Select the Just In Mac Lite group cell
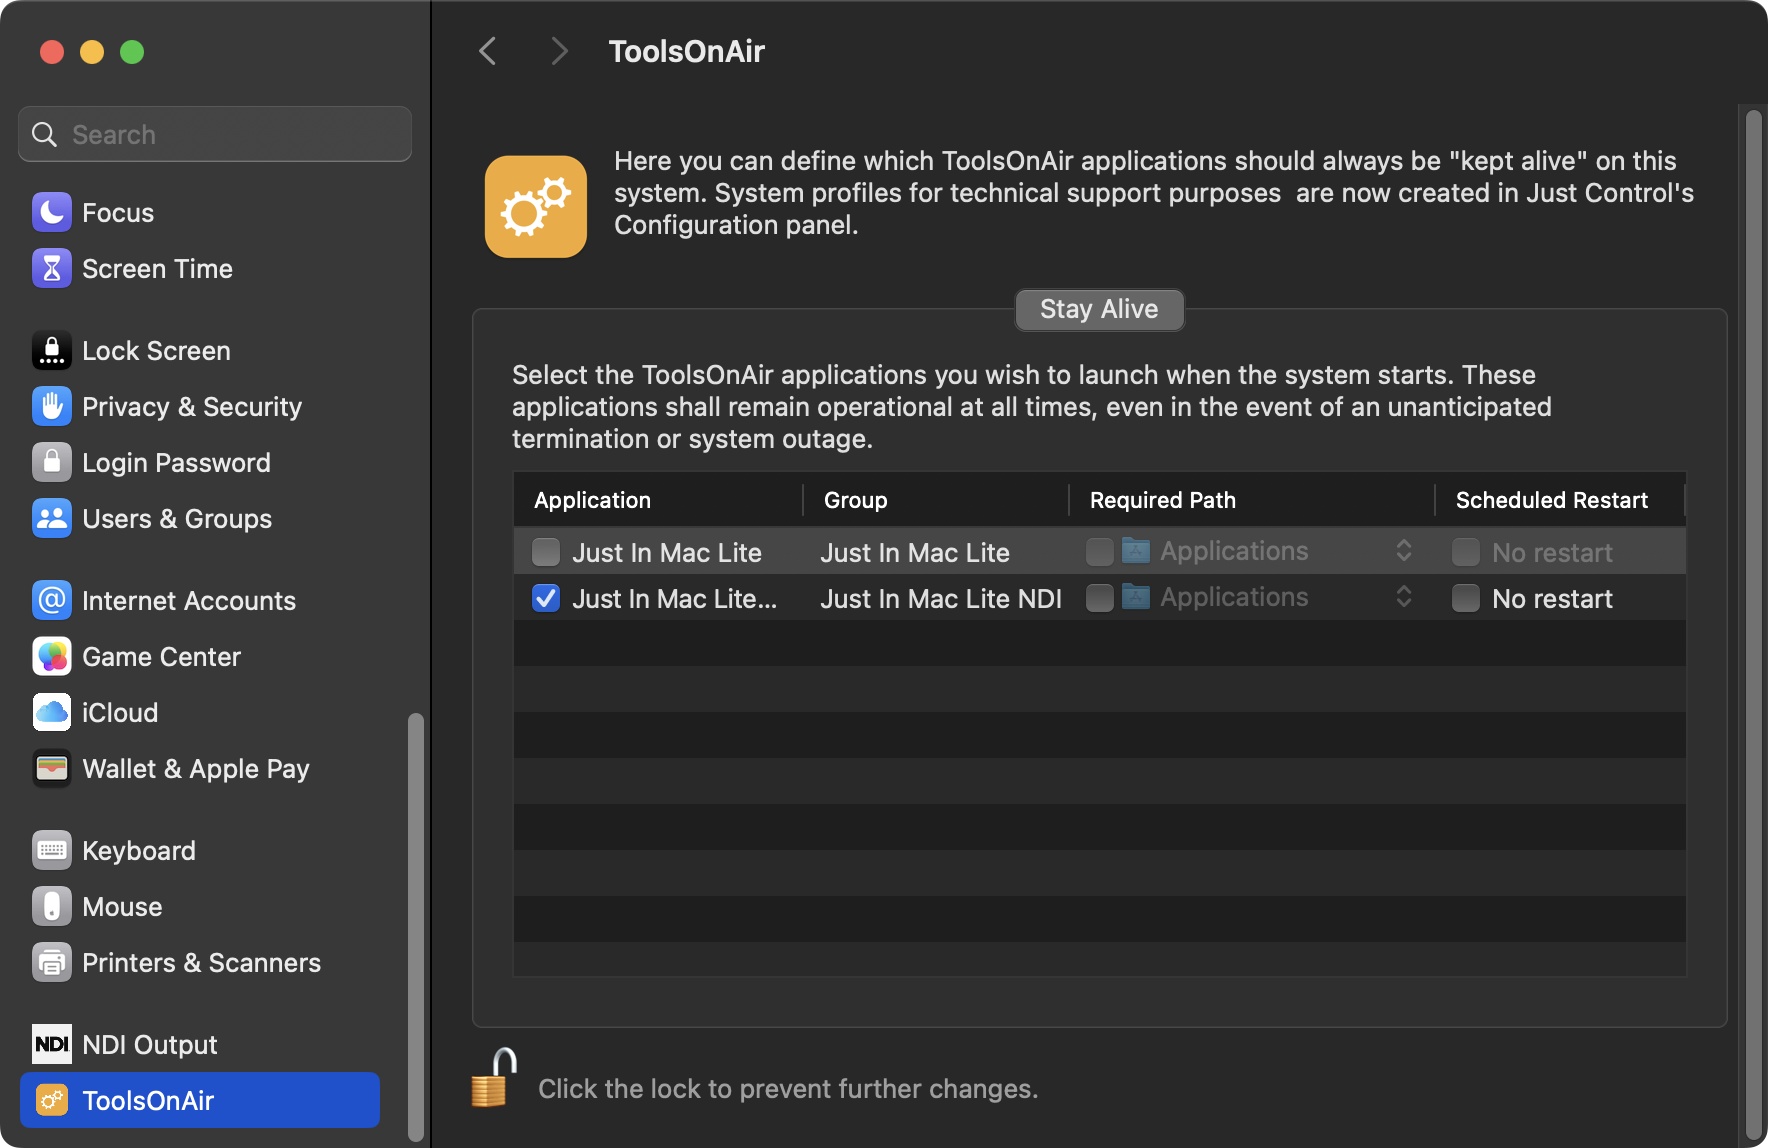The height and width of the screenshot is (1148, 1768). (x=915, y=552)
